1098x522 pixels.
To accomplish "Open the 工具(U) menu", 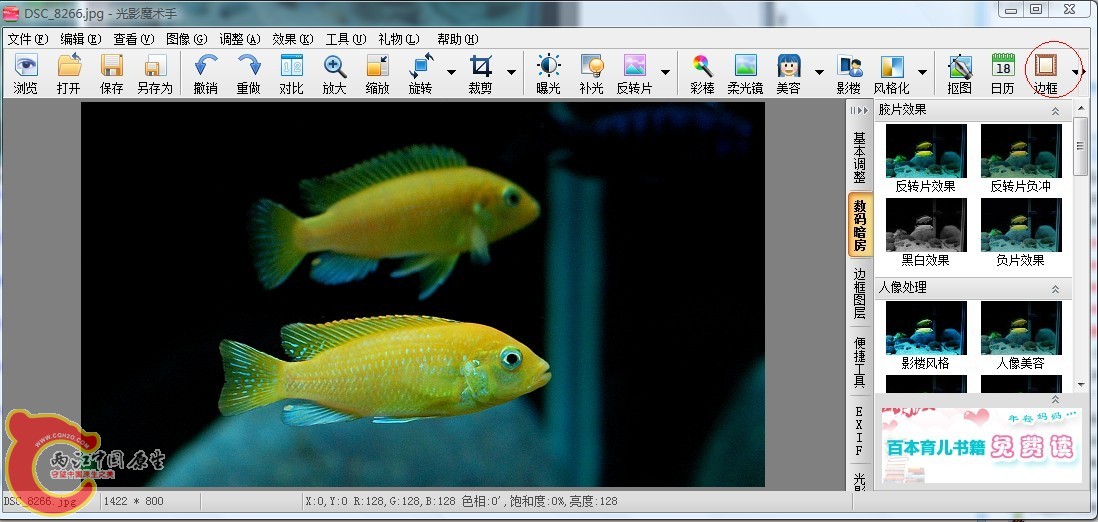I will point(346,39).
